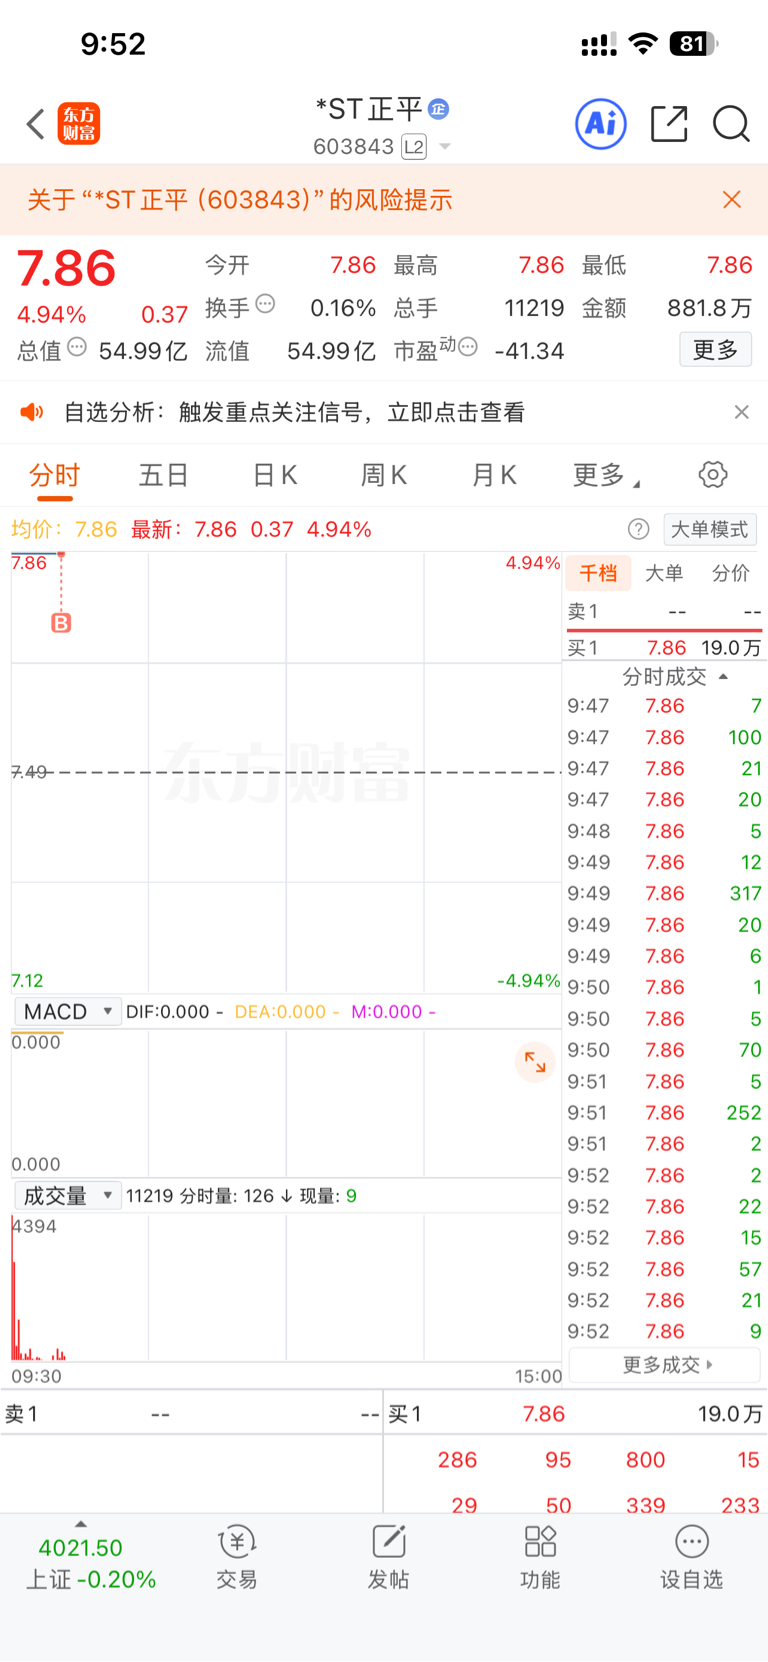Tap the 9:47 trade of 100 lots

(x=665, y=737)
